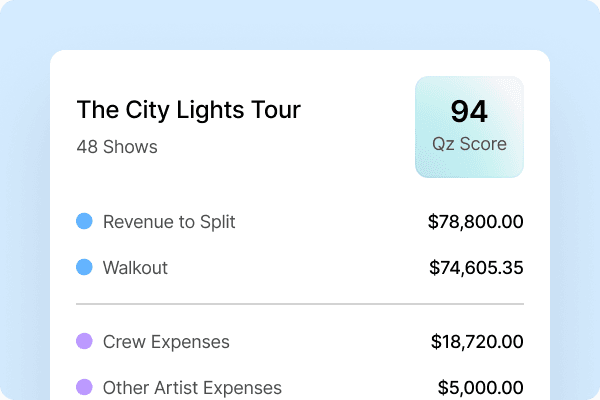The width and height of the screenshot is (600, 400).
Task: Select the Walkout row label
Action: pos(135,268)
